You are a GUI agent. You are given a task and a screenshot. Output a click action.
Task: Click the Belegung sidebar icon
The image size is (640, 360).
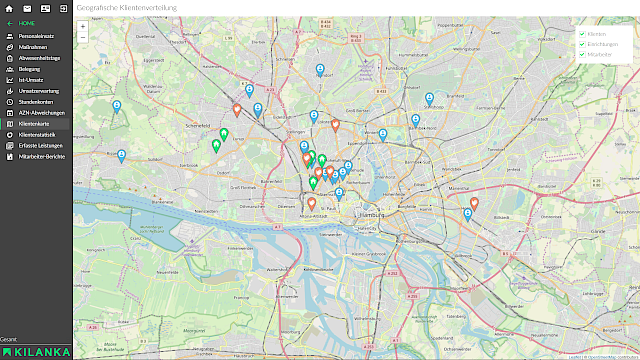[x=10, y=69]
